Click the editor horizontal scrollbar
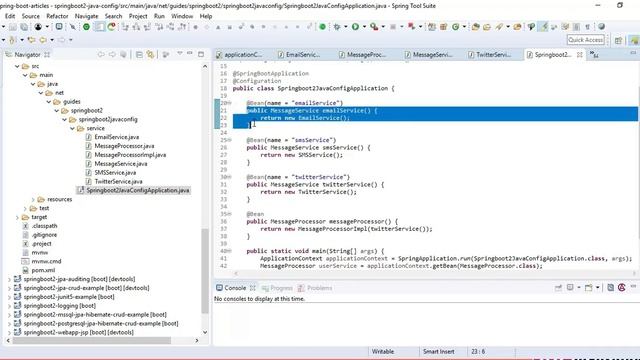 [434, 273]
